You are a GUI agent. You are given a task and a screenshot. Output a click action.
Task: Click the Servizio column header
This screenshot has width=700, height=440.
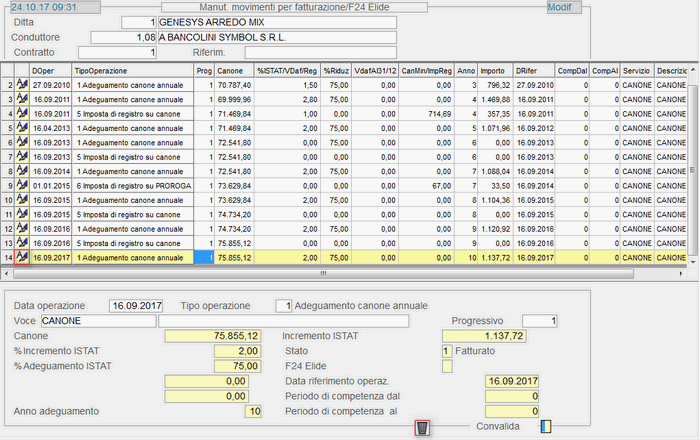tap(637, 71)
